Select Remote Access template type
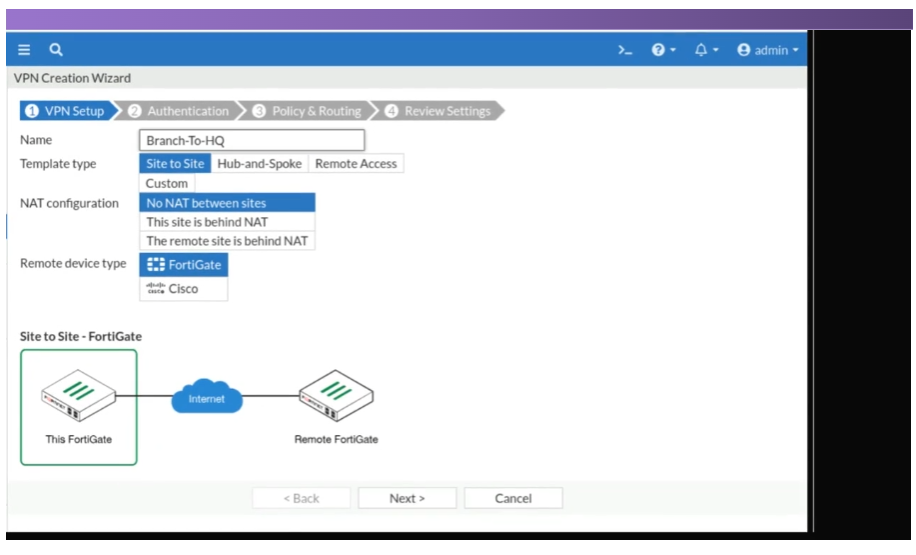This screenshot has width=916, height=555. tap(356, 164)
